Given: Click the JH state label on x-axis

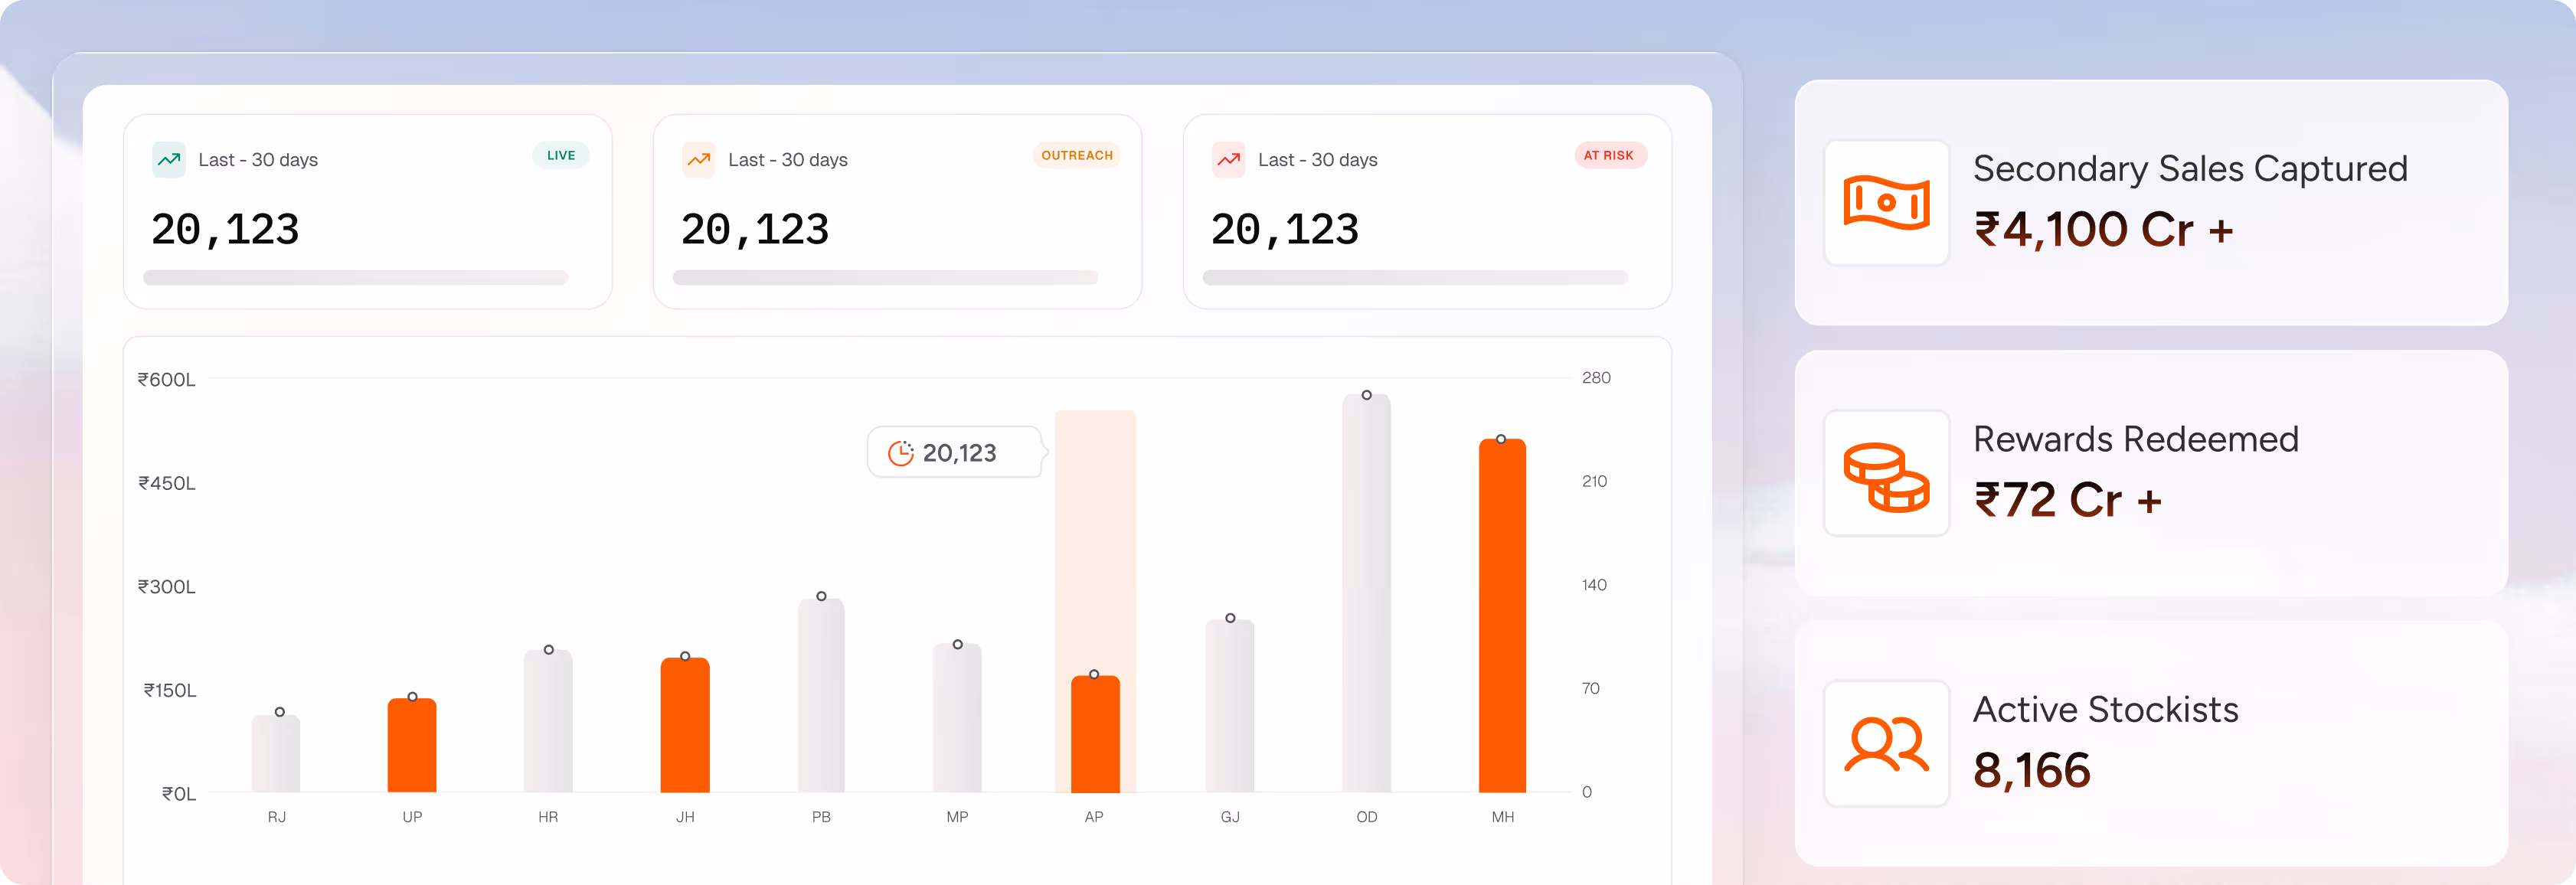Looking at the screenshot, I should [x=685, y=817].
